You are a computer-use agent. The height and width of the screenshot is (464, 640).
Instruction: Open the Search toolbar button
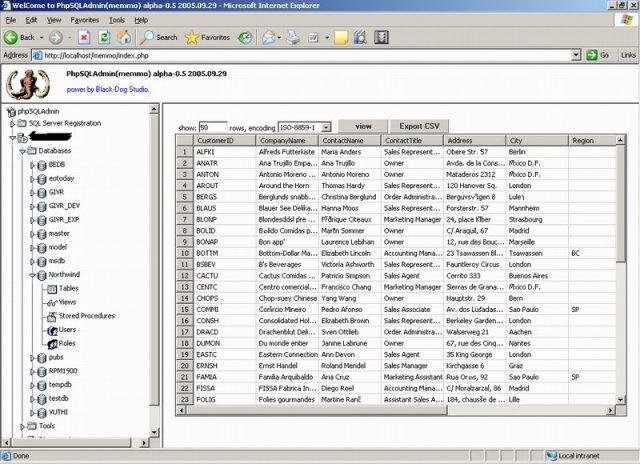158,37
